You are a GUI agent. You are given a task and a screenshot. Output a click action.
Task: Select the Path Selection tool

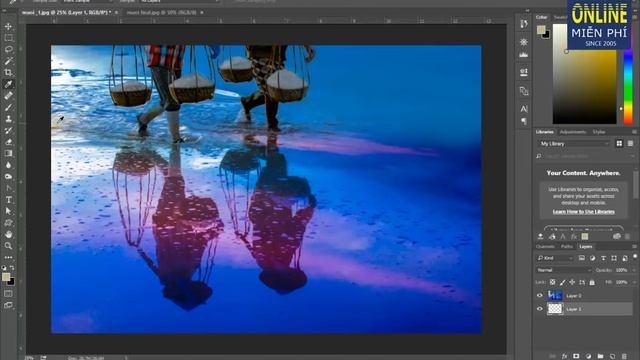point(8,211)
